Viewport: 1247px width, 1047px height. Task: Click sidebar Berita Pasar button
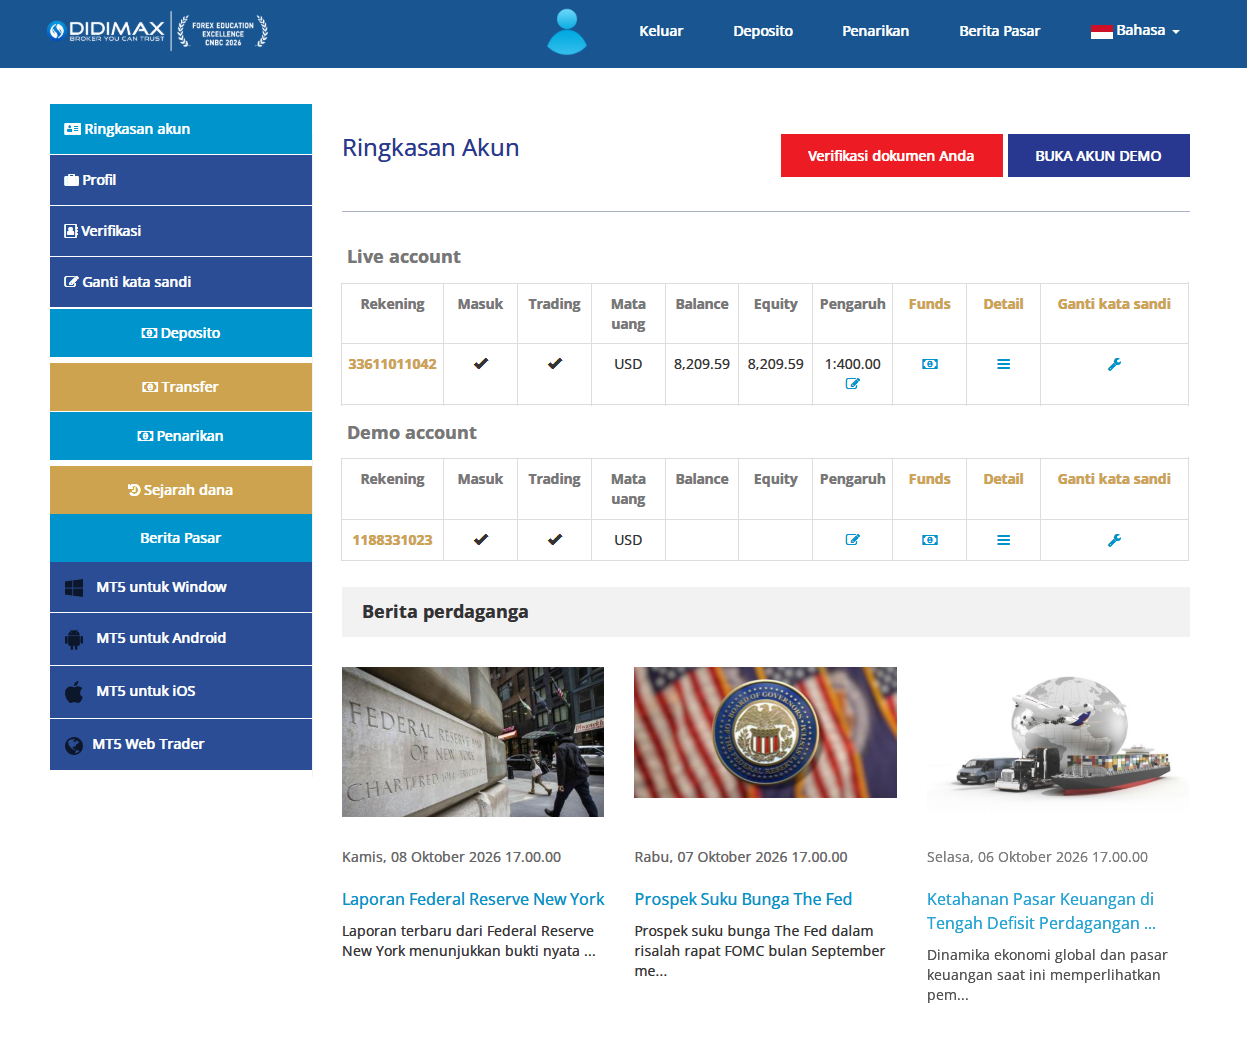(x=181, y=538)
